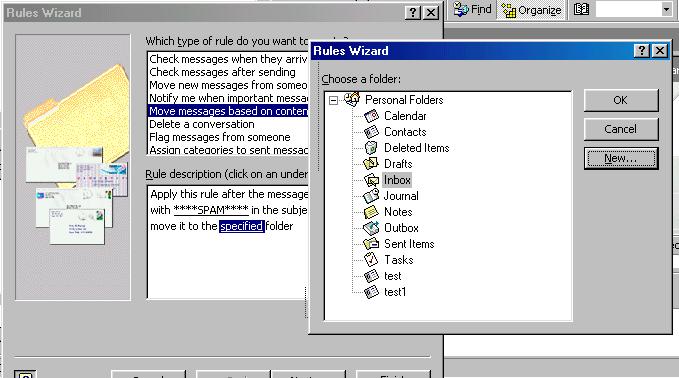Select the test1 folder
Viewport: 679px width, 378px height.
tap(395, 292)
